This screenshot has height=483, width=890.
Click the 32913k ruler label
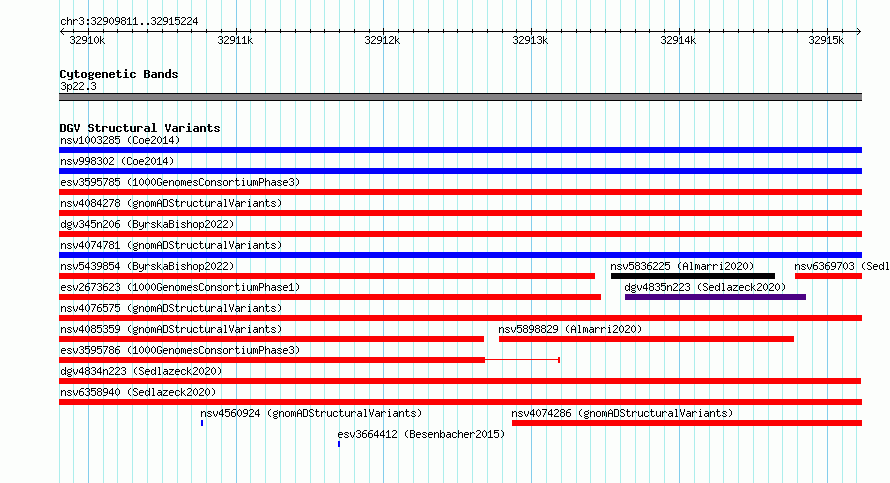click(530, 41)
